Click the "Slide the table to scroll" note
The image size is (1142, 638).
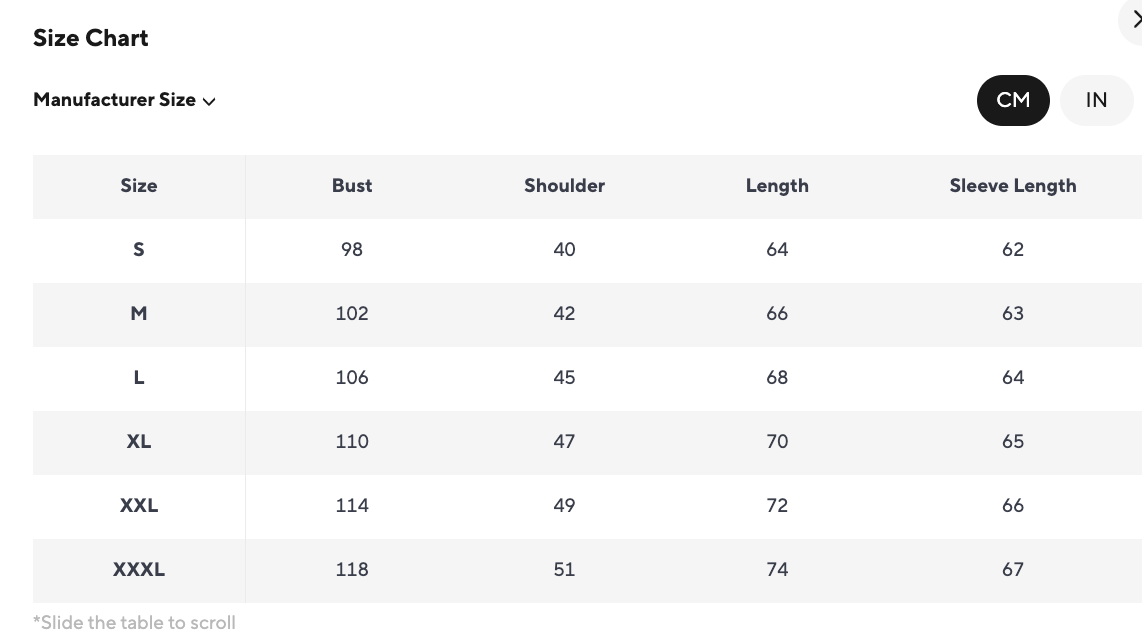(x=135, y=623)
